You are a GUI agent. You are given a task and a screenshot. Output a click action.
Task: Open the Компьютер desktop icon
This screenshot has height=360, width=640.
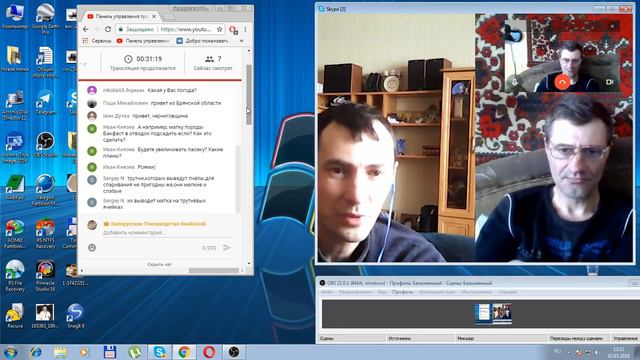click(x=15, y=17)
